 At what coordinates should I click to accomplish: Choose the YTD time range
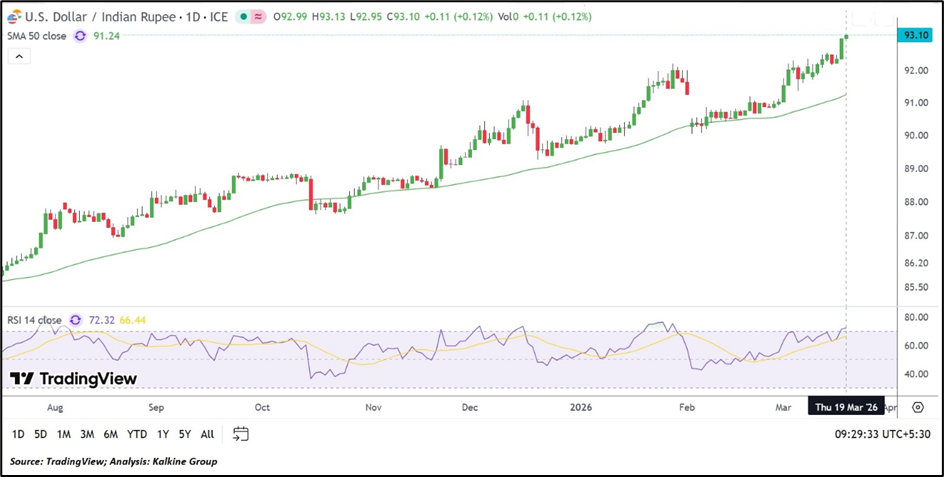click(136, 435)
